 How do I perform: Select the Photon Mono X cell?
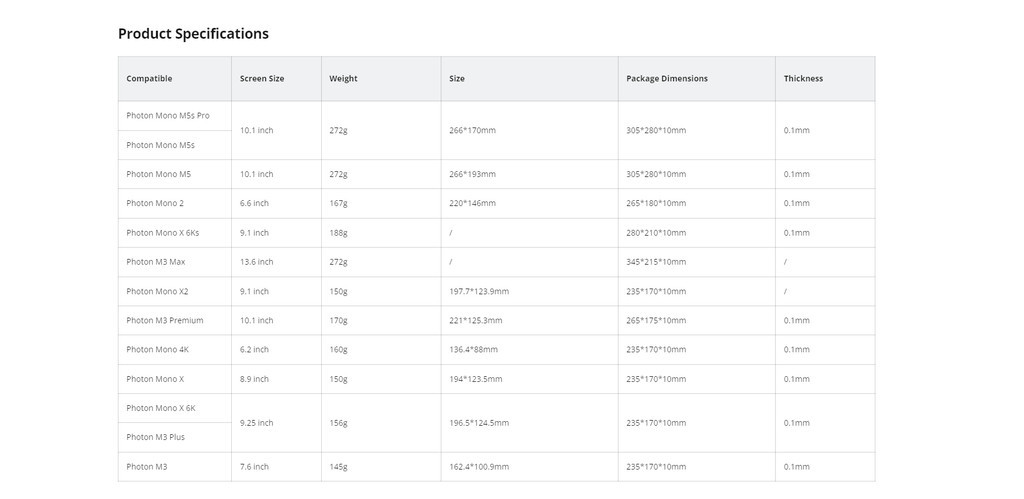click(x=174, y=379)
